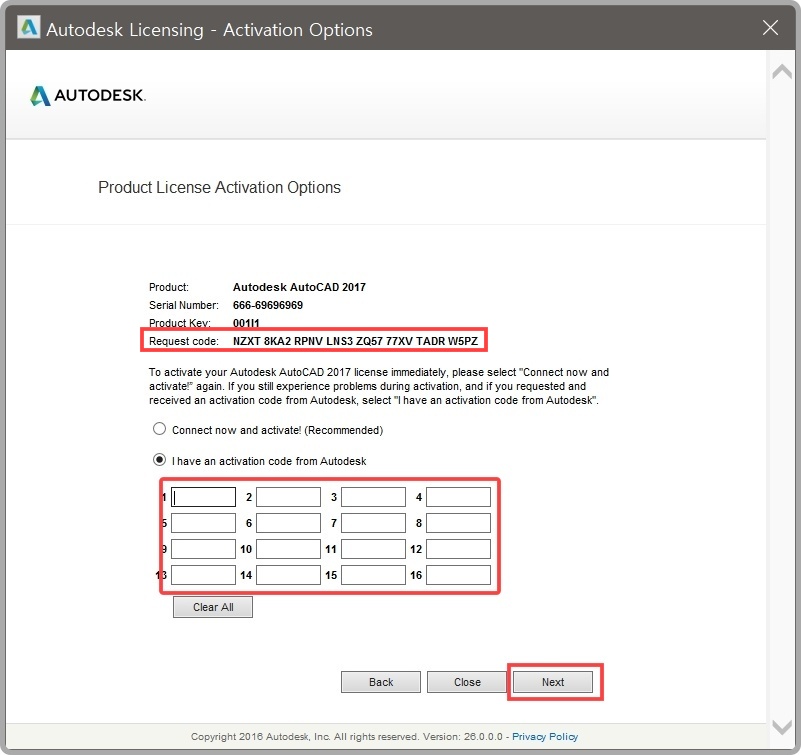Click Product License Activation Options heading

click(219, 187)
